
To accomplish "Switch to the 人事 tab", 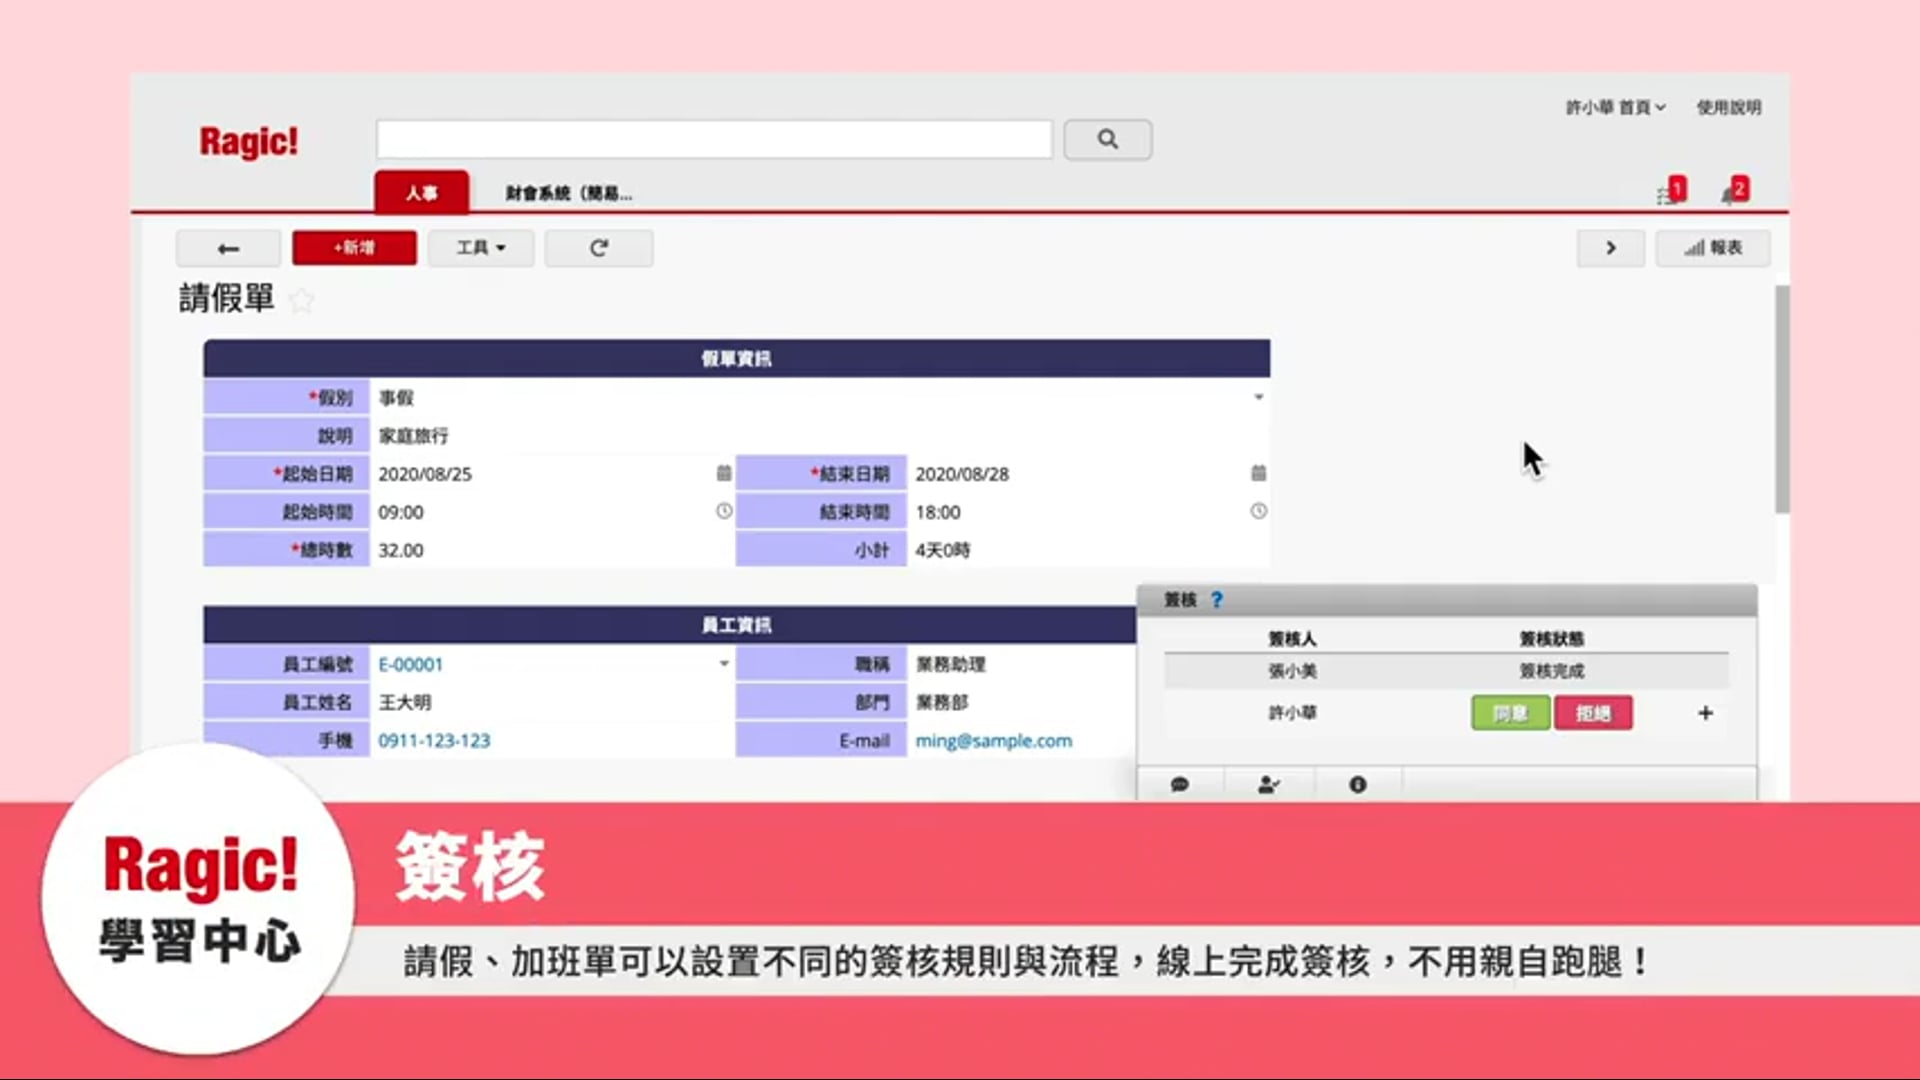I will click(421, 192).
